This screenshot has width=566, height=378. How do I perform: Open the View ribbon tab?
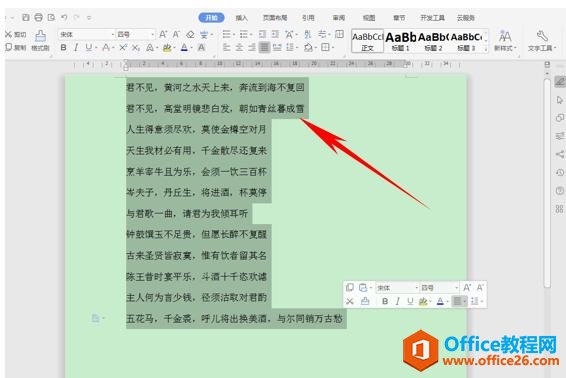click(369, 17)
